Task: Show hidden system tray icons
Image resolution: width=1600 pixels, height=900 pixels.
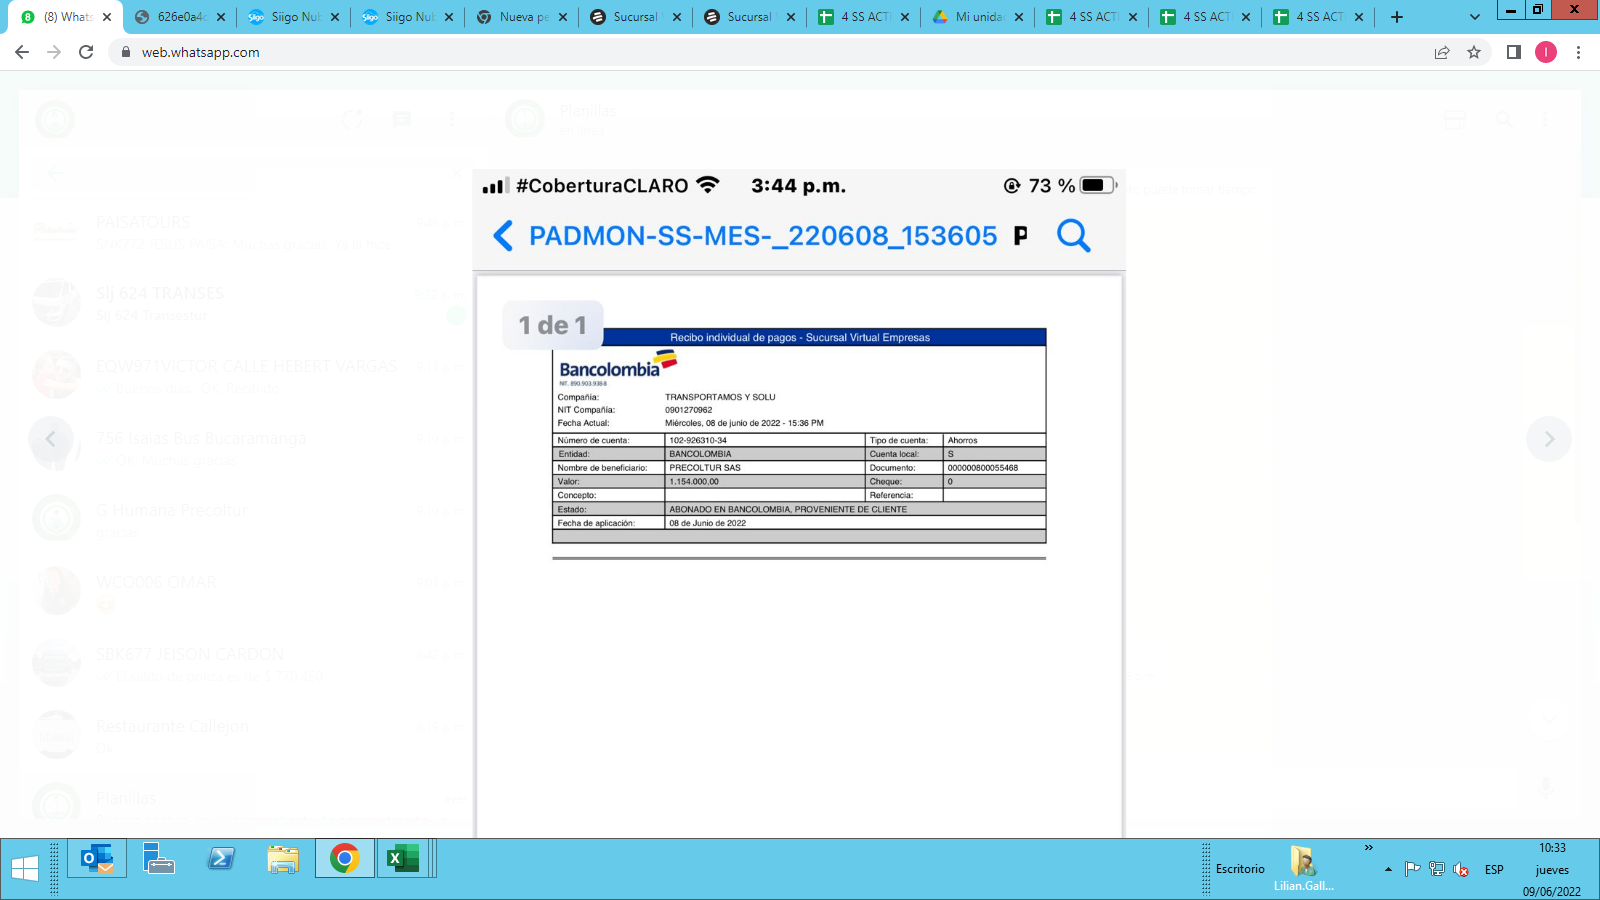Action: pyautogui.click(x=1388, y=870)
